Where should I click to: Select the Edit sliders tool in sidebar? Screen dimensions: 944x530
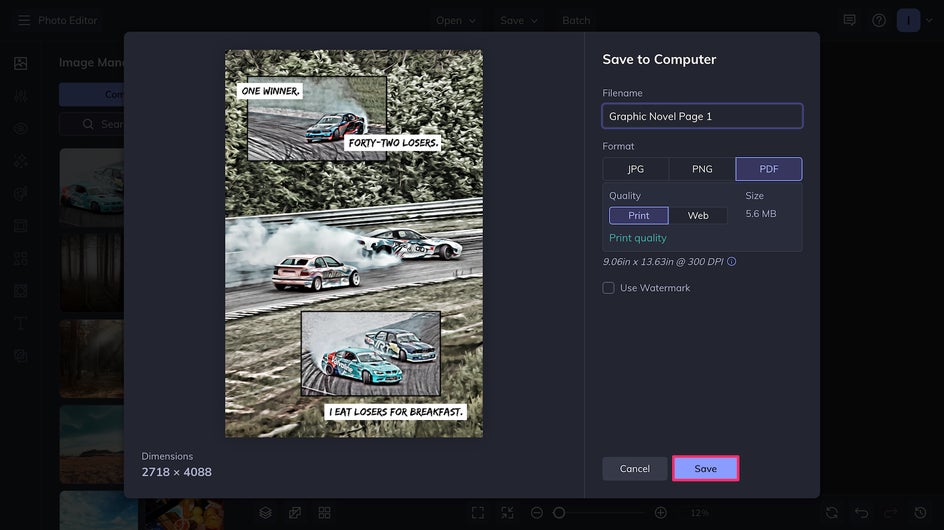(20, 96)
